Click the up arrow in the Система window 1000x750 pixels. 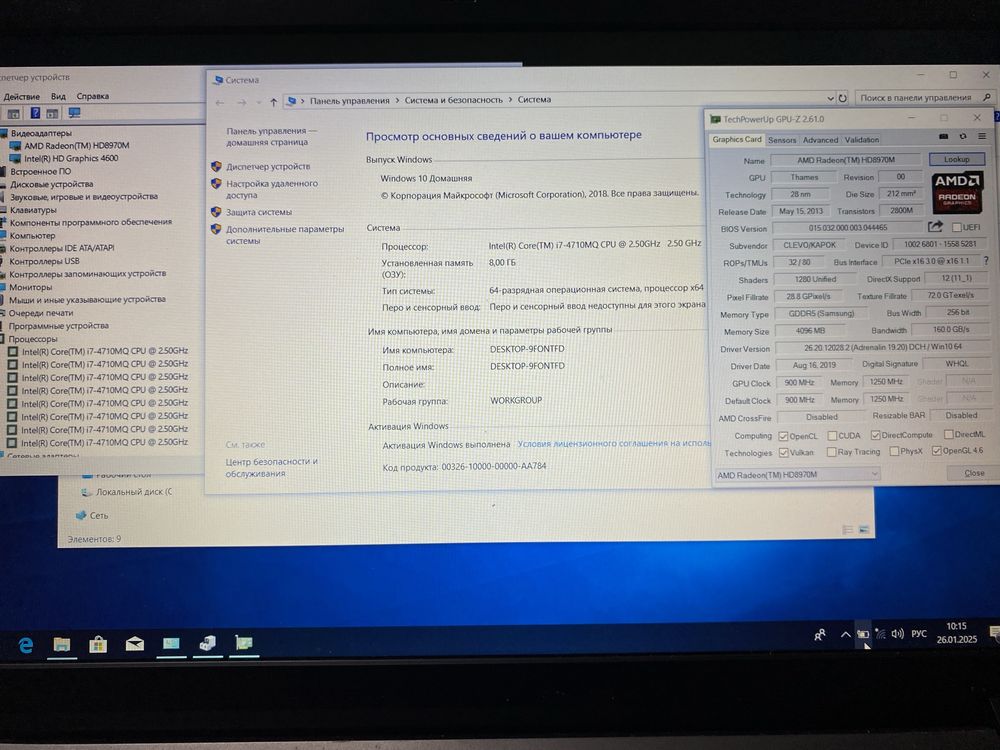[274, 102]
